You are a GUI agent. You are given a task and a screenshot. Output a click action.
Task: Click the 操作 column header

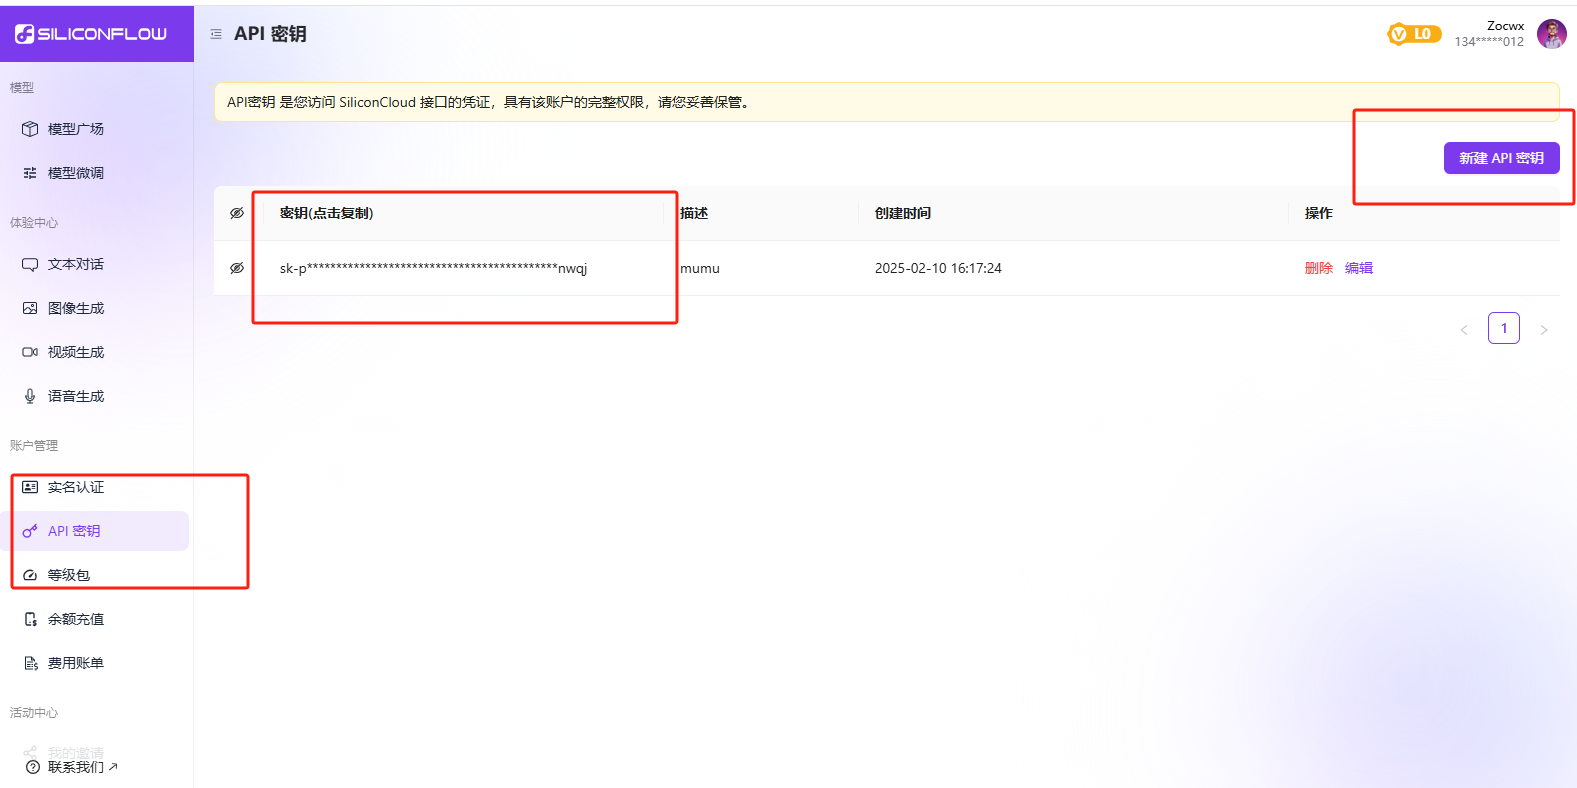click(1319, 213)
